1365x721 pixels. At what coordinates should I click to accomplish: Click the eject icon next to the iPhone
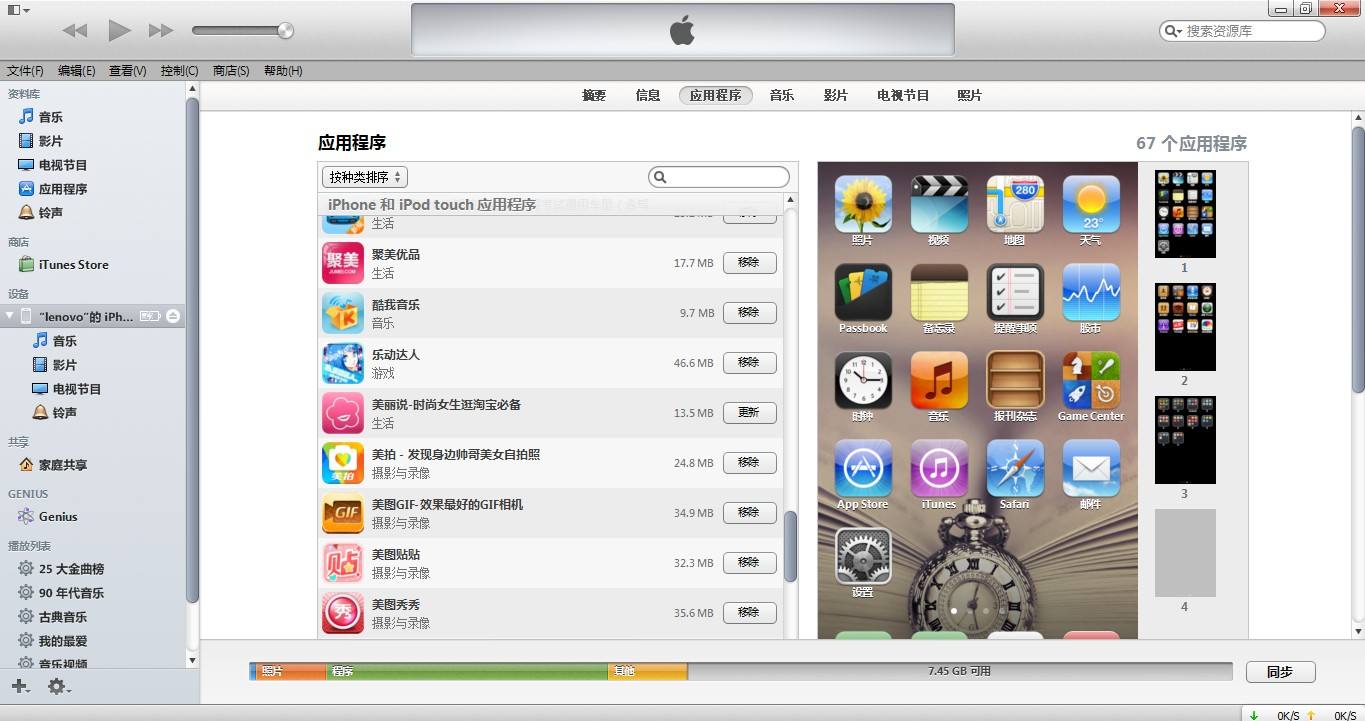click(173, 316)
